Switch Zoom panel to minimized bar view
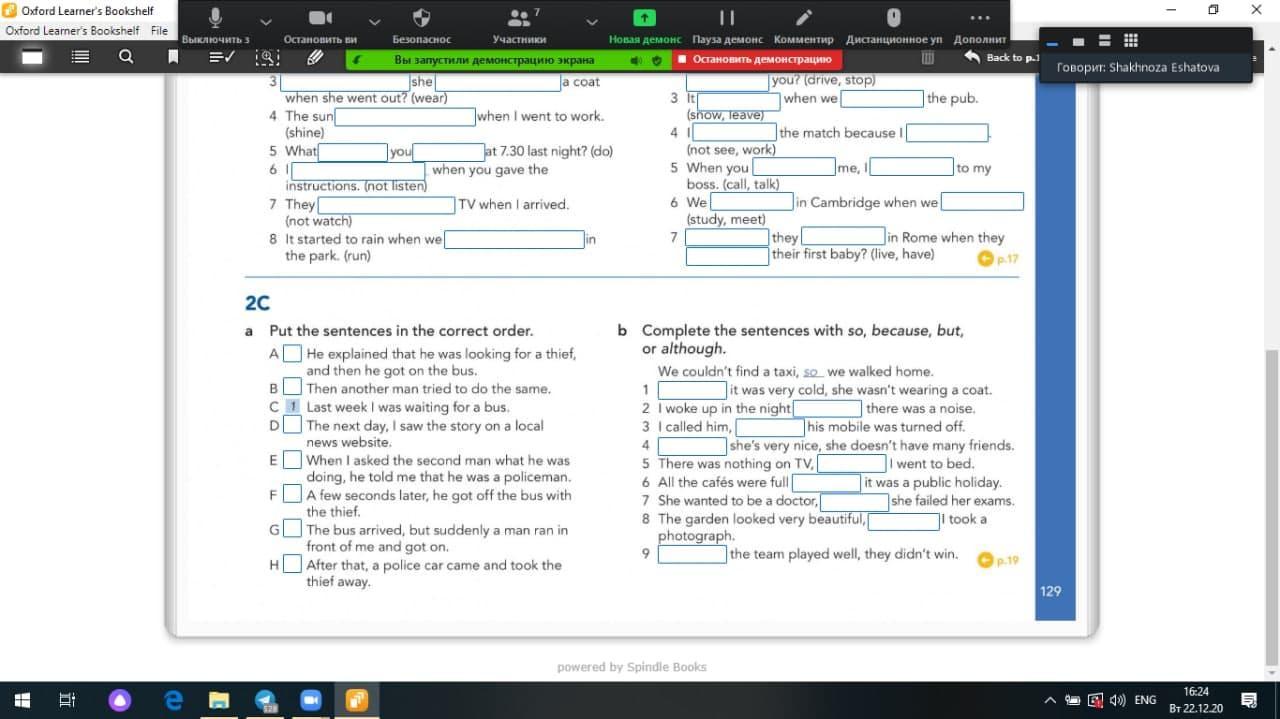Viewport: 1280px width, 719px height. (1052, 41)
